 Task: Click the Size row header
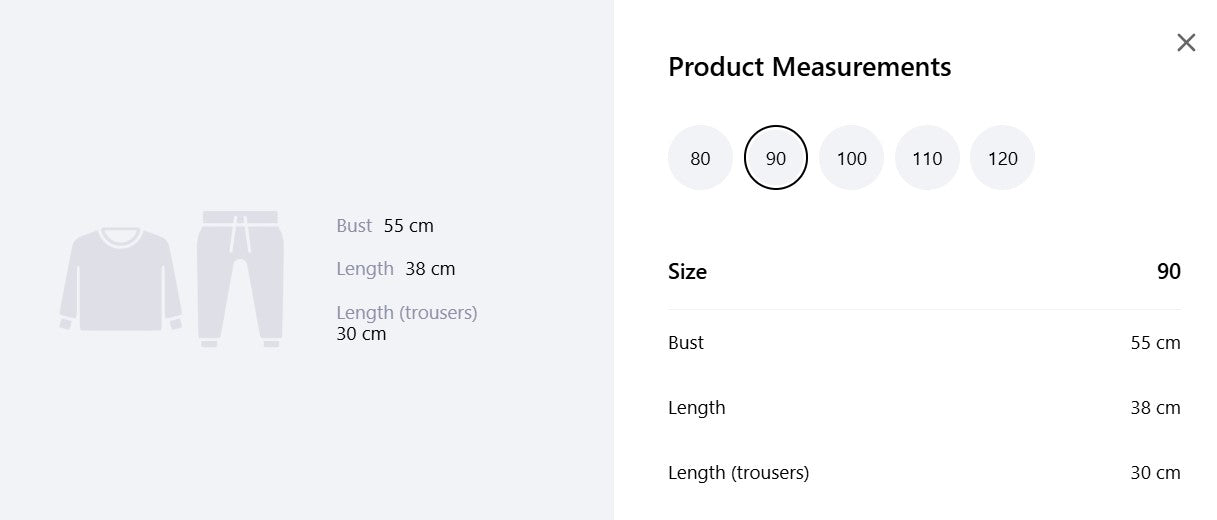point(924,271)
